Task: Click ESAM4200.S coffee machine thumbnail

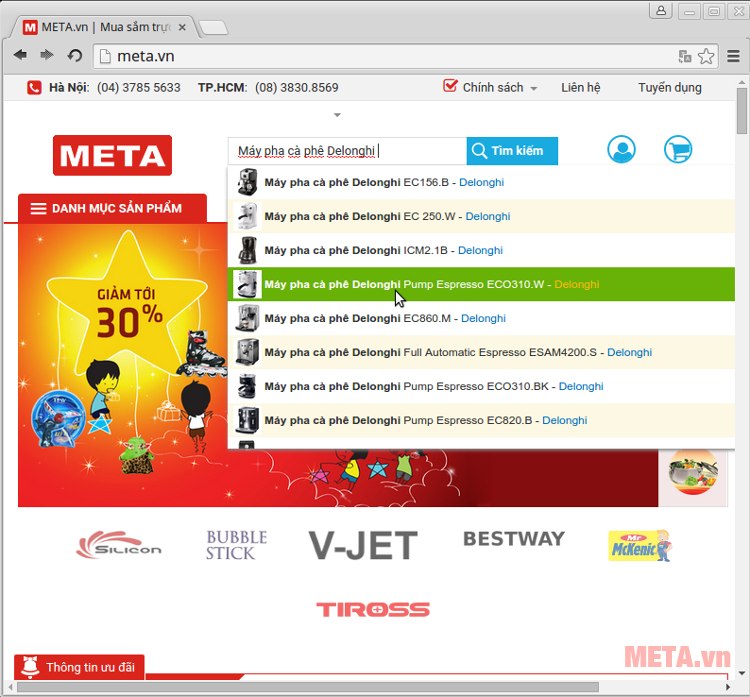Action: point(247,352)
